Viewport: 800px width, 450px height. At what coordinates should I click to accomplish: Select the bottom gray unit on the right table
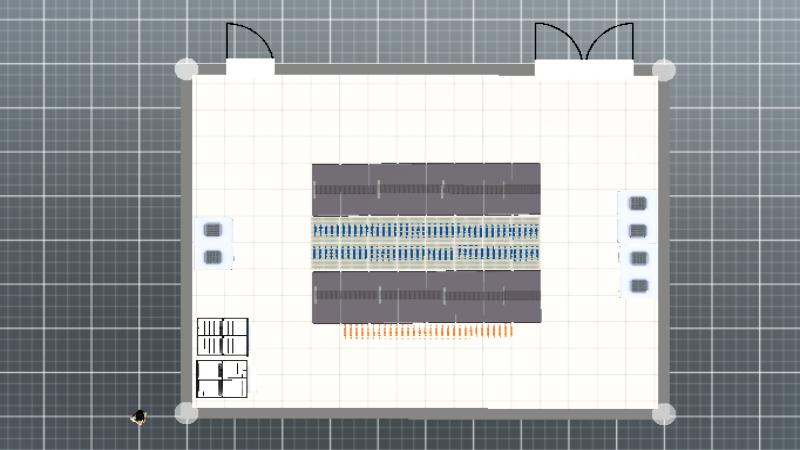(x=638, y=286)
